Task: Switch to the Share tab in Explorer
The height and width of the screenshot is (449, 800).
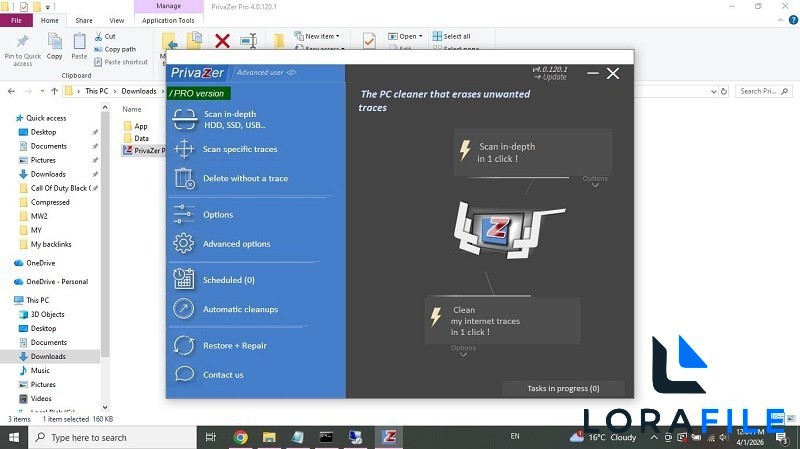Action: click(x=84, y=20)
